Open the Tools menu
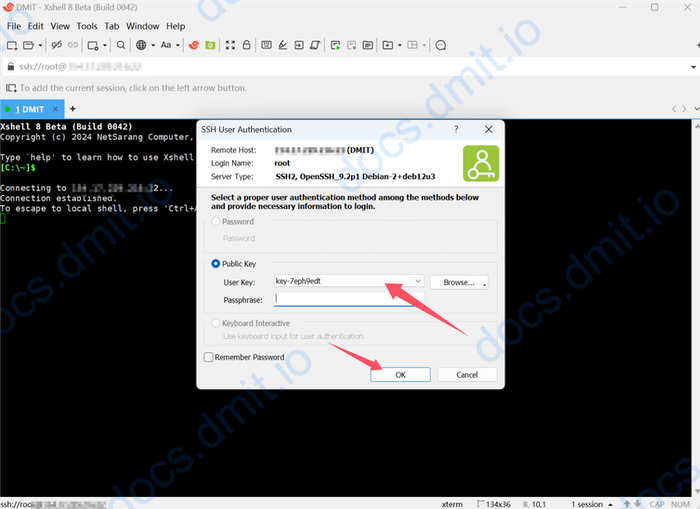This screenshot has width=700, height=509. click(x=87, y=26)
